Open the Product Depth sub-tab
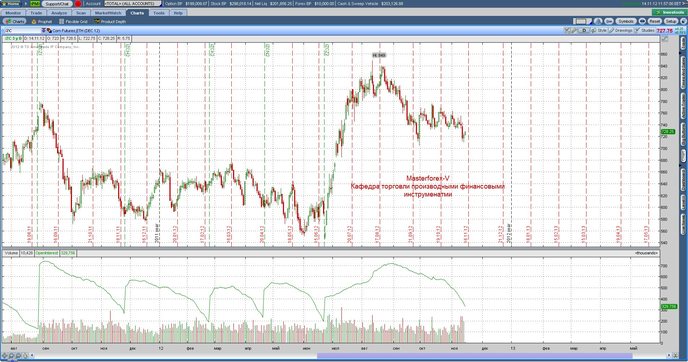 point(111,21)
